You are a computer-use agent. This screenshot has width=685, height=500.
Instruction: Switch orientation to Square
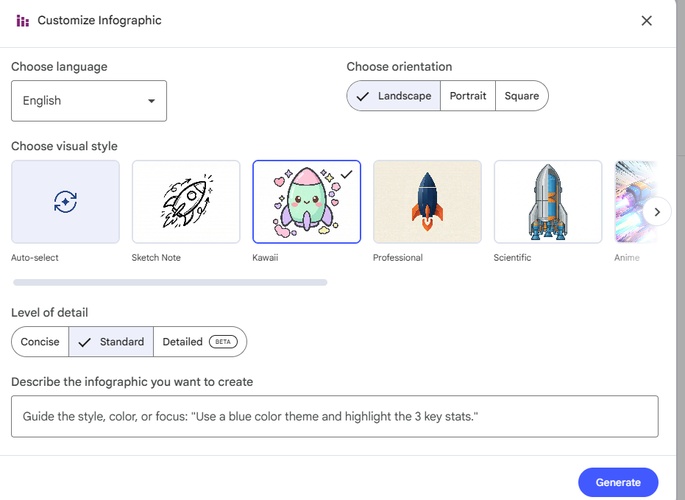(522, 96)
